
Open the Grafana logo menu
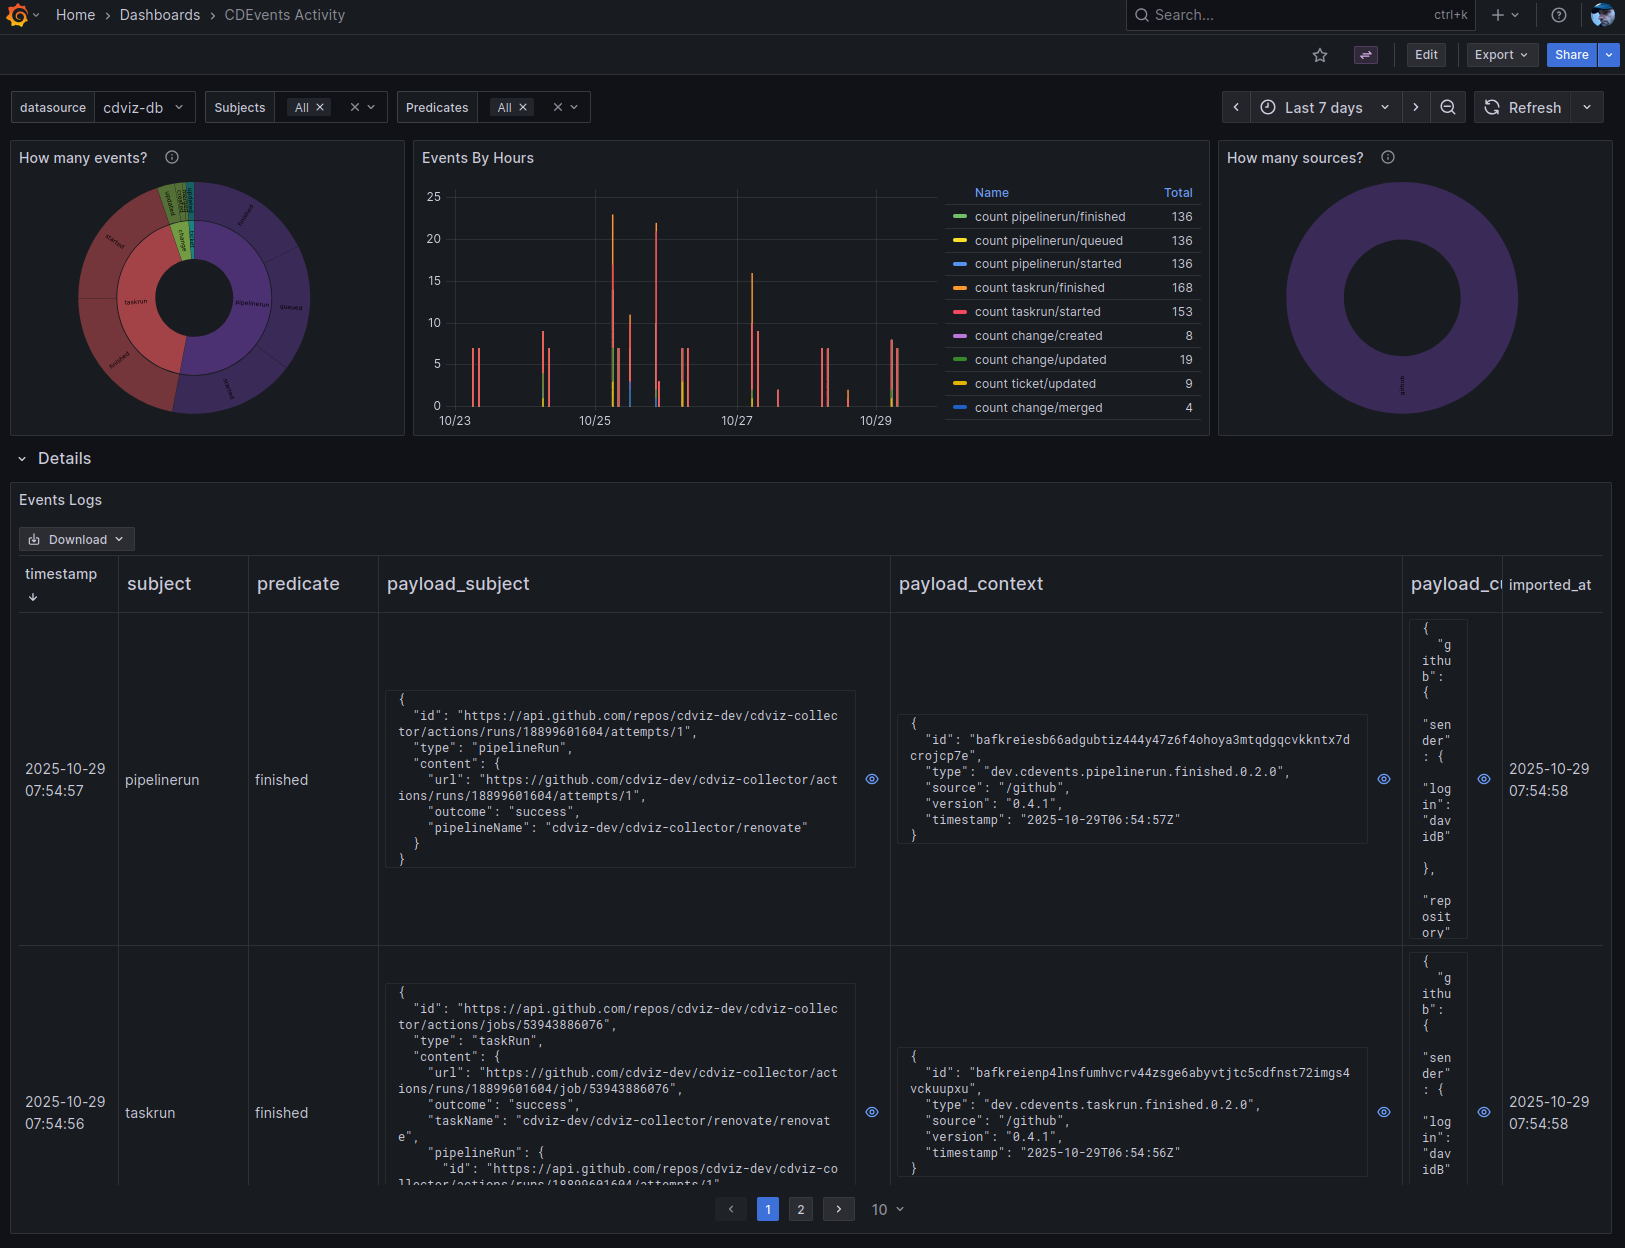pos(17,15)
